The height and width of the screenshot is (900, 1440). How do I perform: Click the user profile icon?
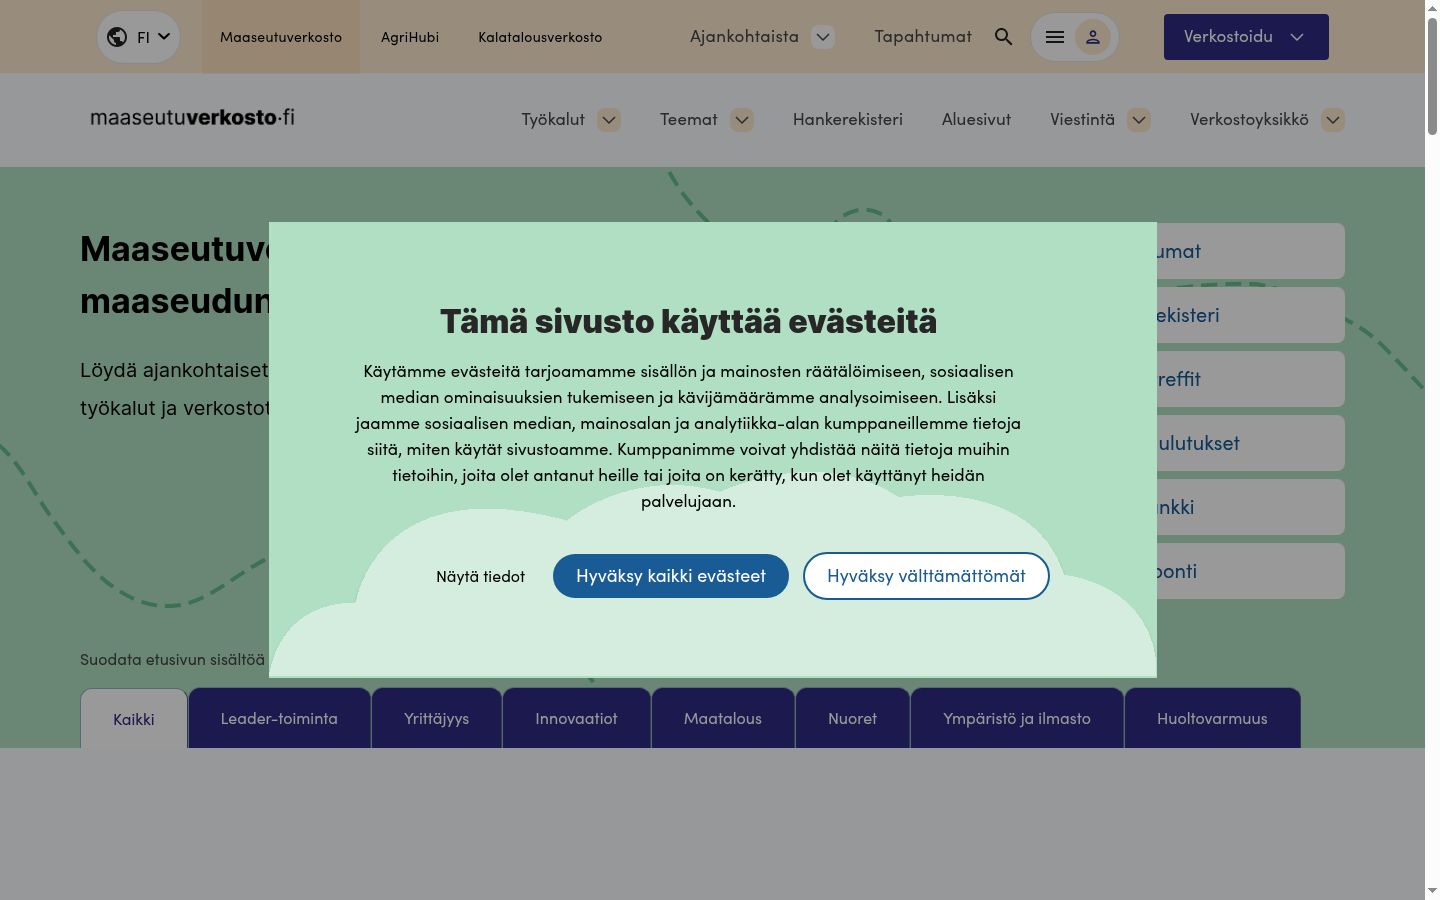[1092, 37]
